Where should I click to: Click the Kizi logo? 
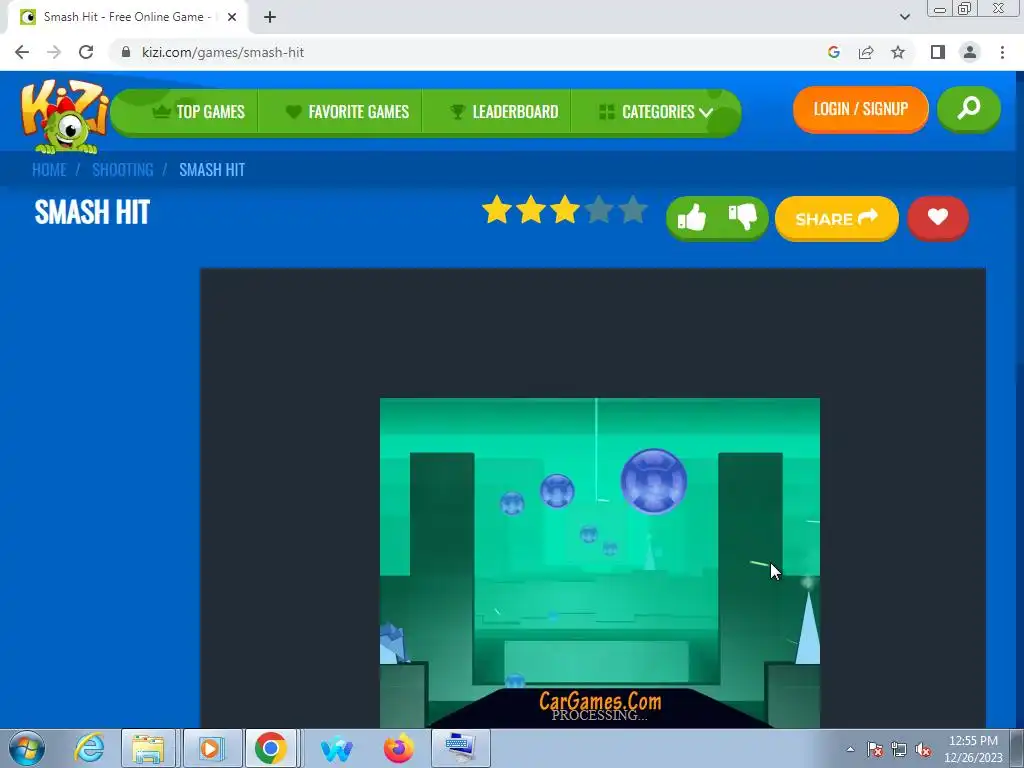65,116
